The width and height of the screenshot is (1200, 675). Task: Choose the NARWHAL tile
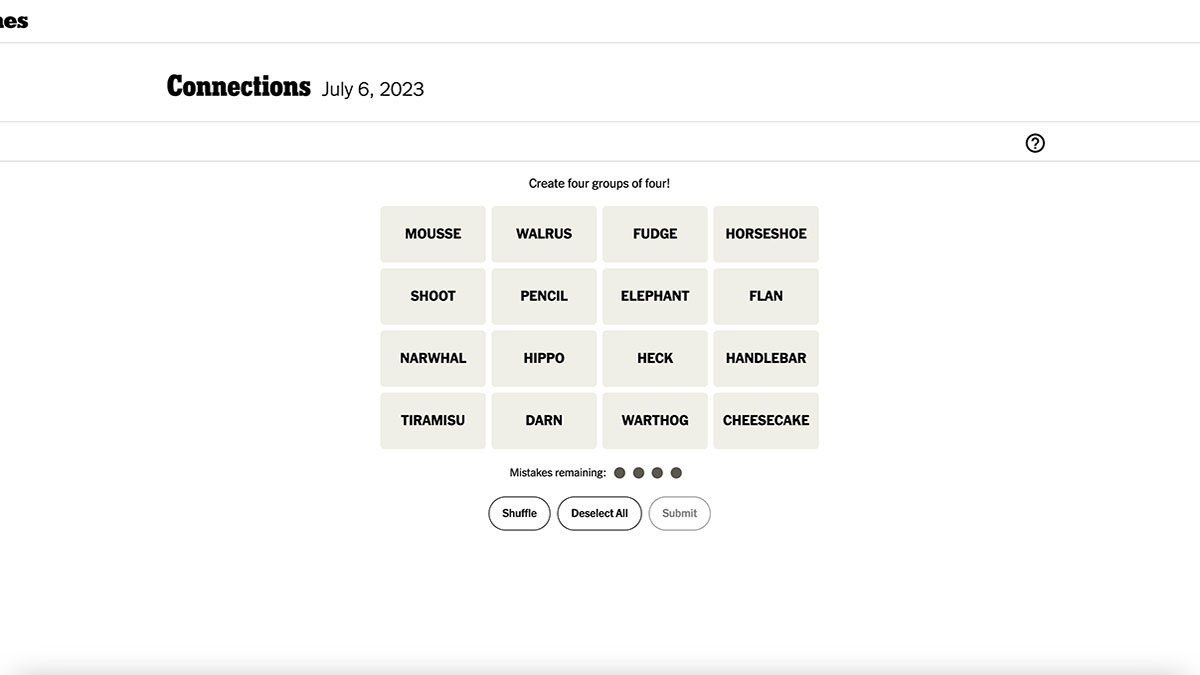[433, 358]
